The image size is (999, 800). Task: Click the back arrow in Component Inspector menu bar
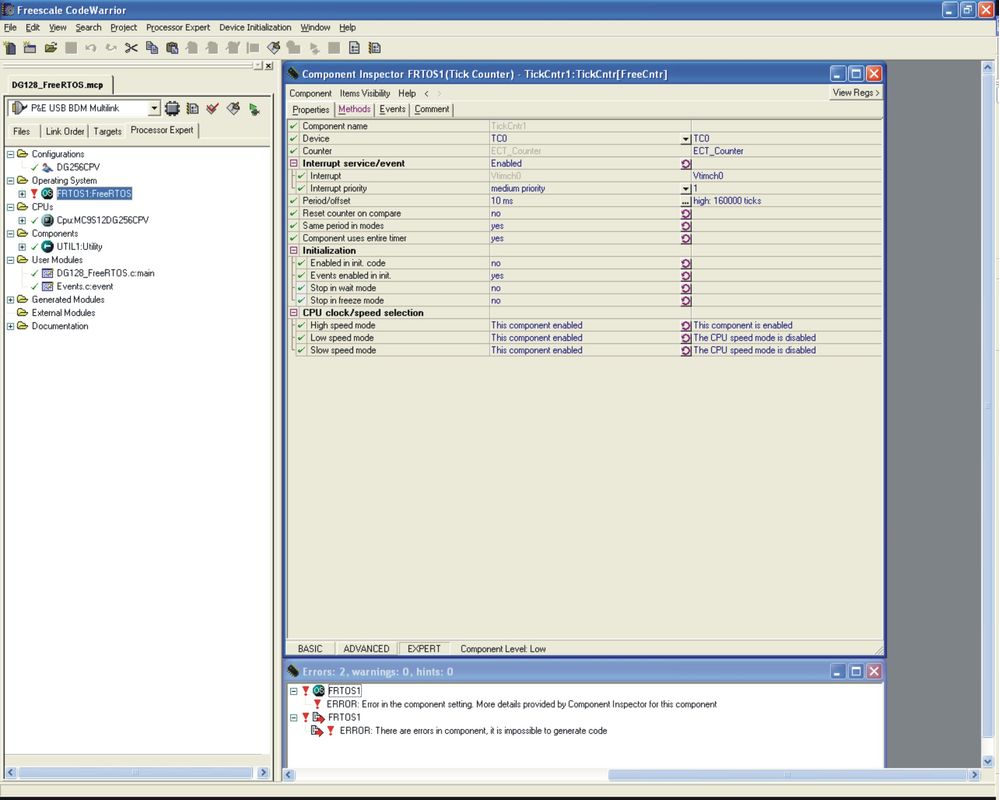426,94
